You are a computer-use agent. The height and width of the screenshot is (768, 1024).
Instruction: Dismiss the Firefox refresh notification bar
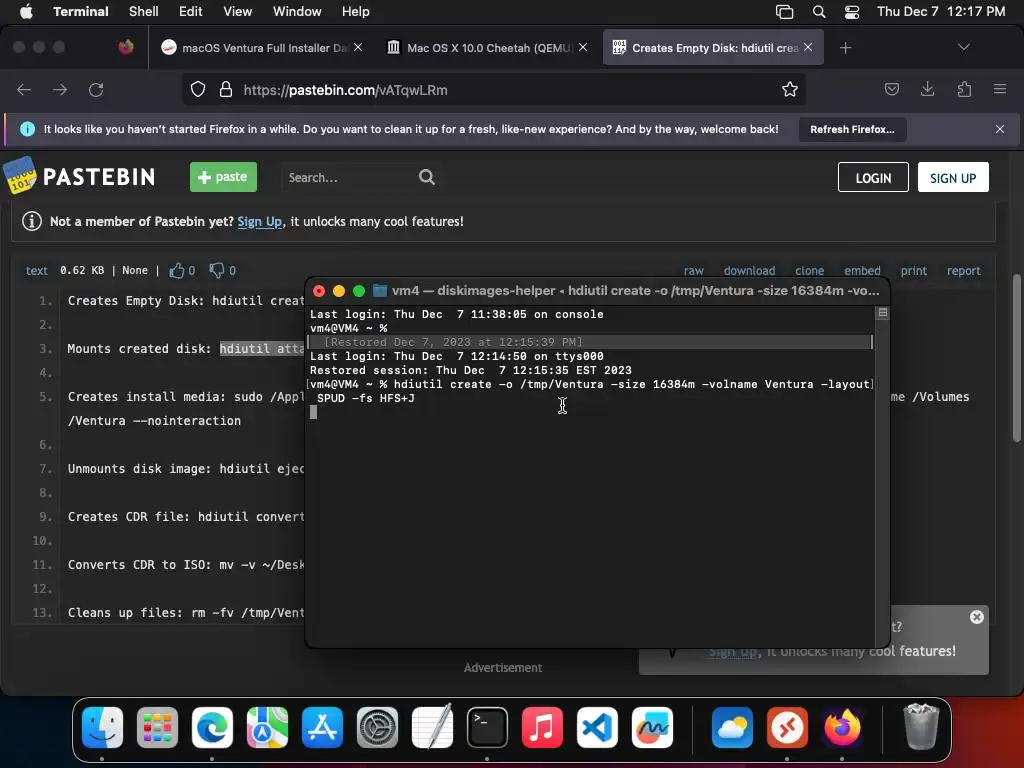(1000, 129)
